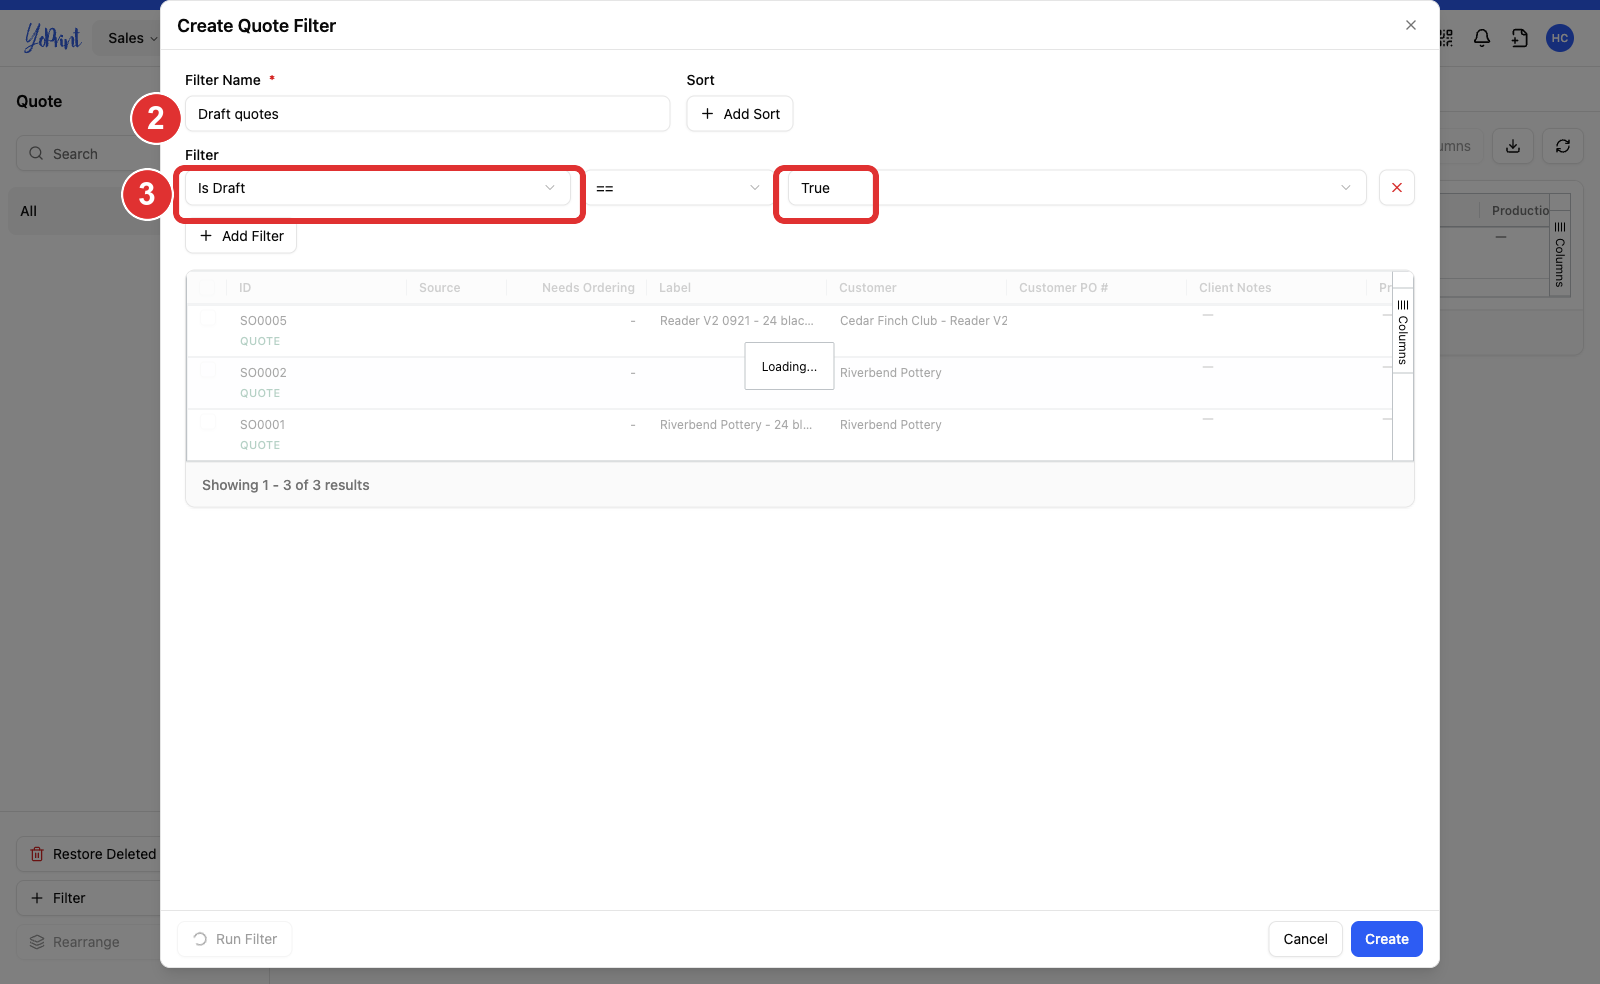
Task: Select the SO0005 row checkbox
Action: tap(208, 319)
